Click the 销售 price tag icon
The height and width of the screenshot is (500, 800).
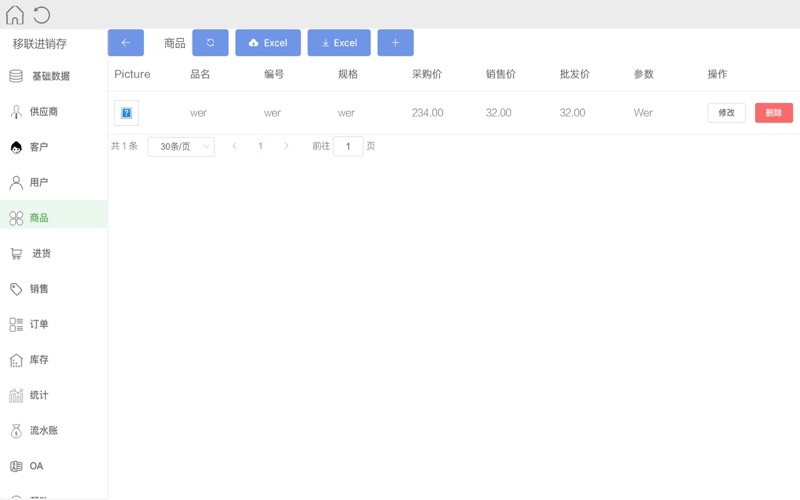[x=16, y=289]
